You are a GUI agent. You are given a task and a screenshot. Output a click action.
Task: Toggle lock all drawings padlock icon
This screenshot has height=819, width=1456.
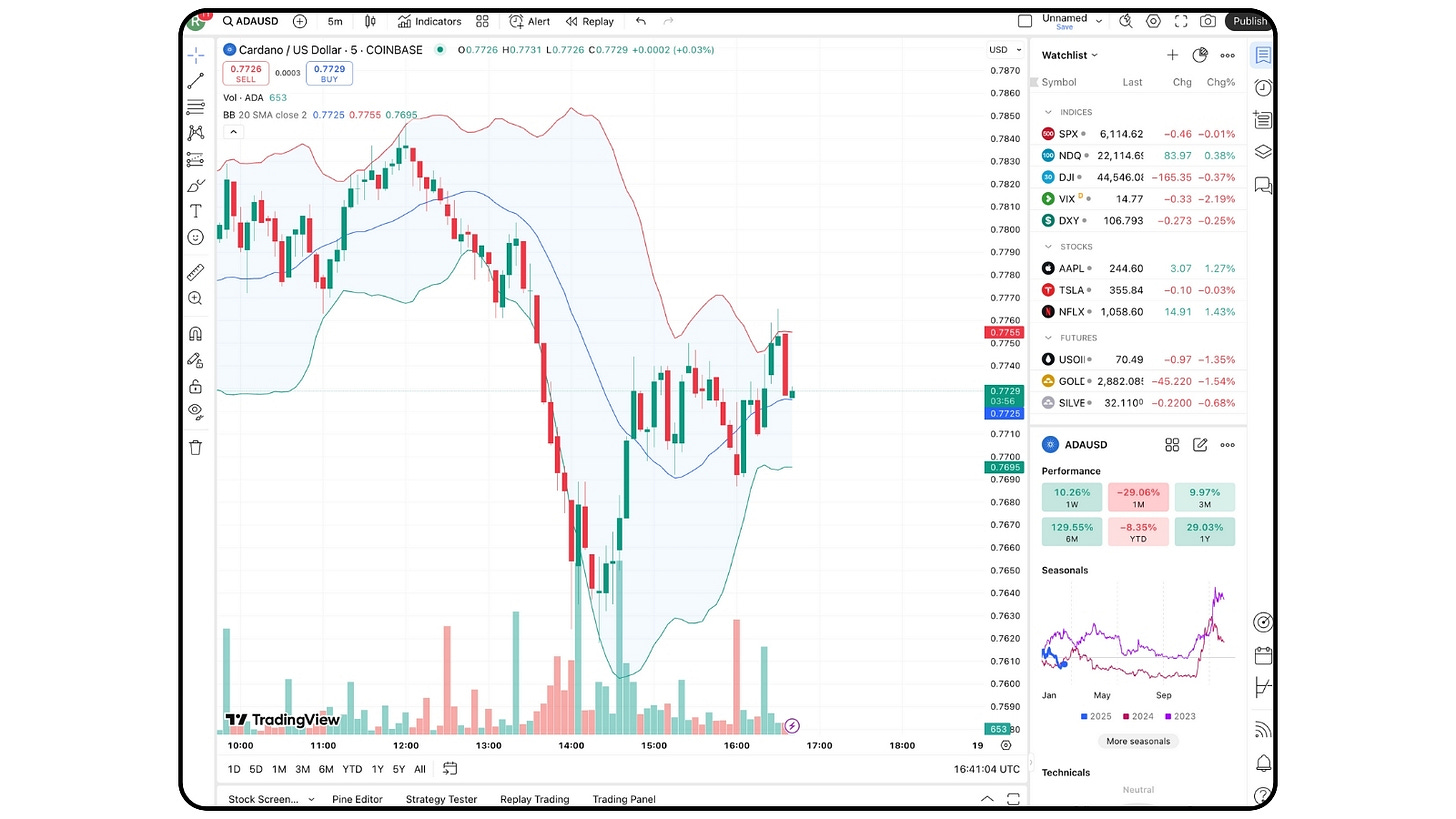[x=196, y=386]
